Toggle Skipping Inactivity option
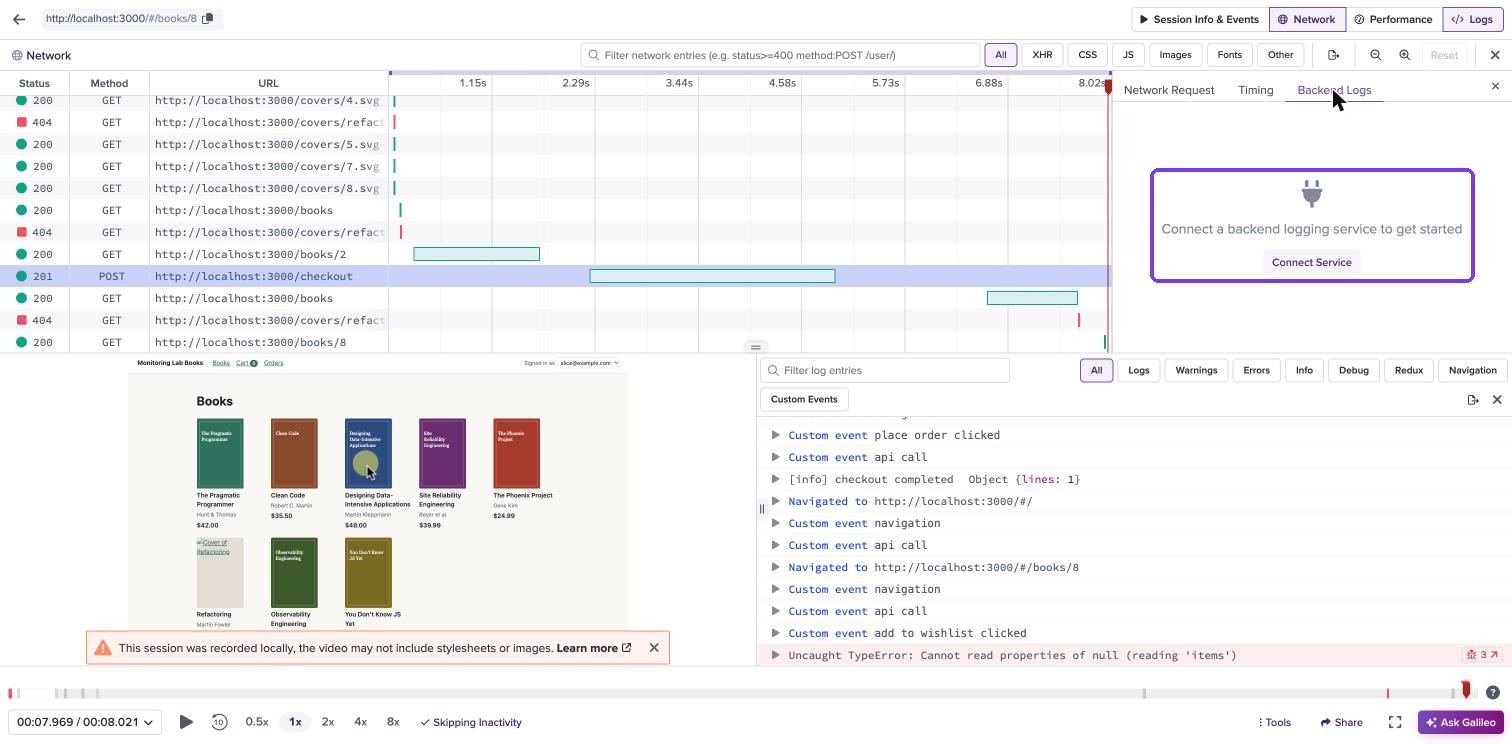This screenshot has width=1512, height=744. [x=471, y=722]
